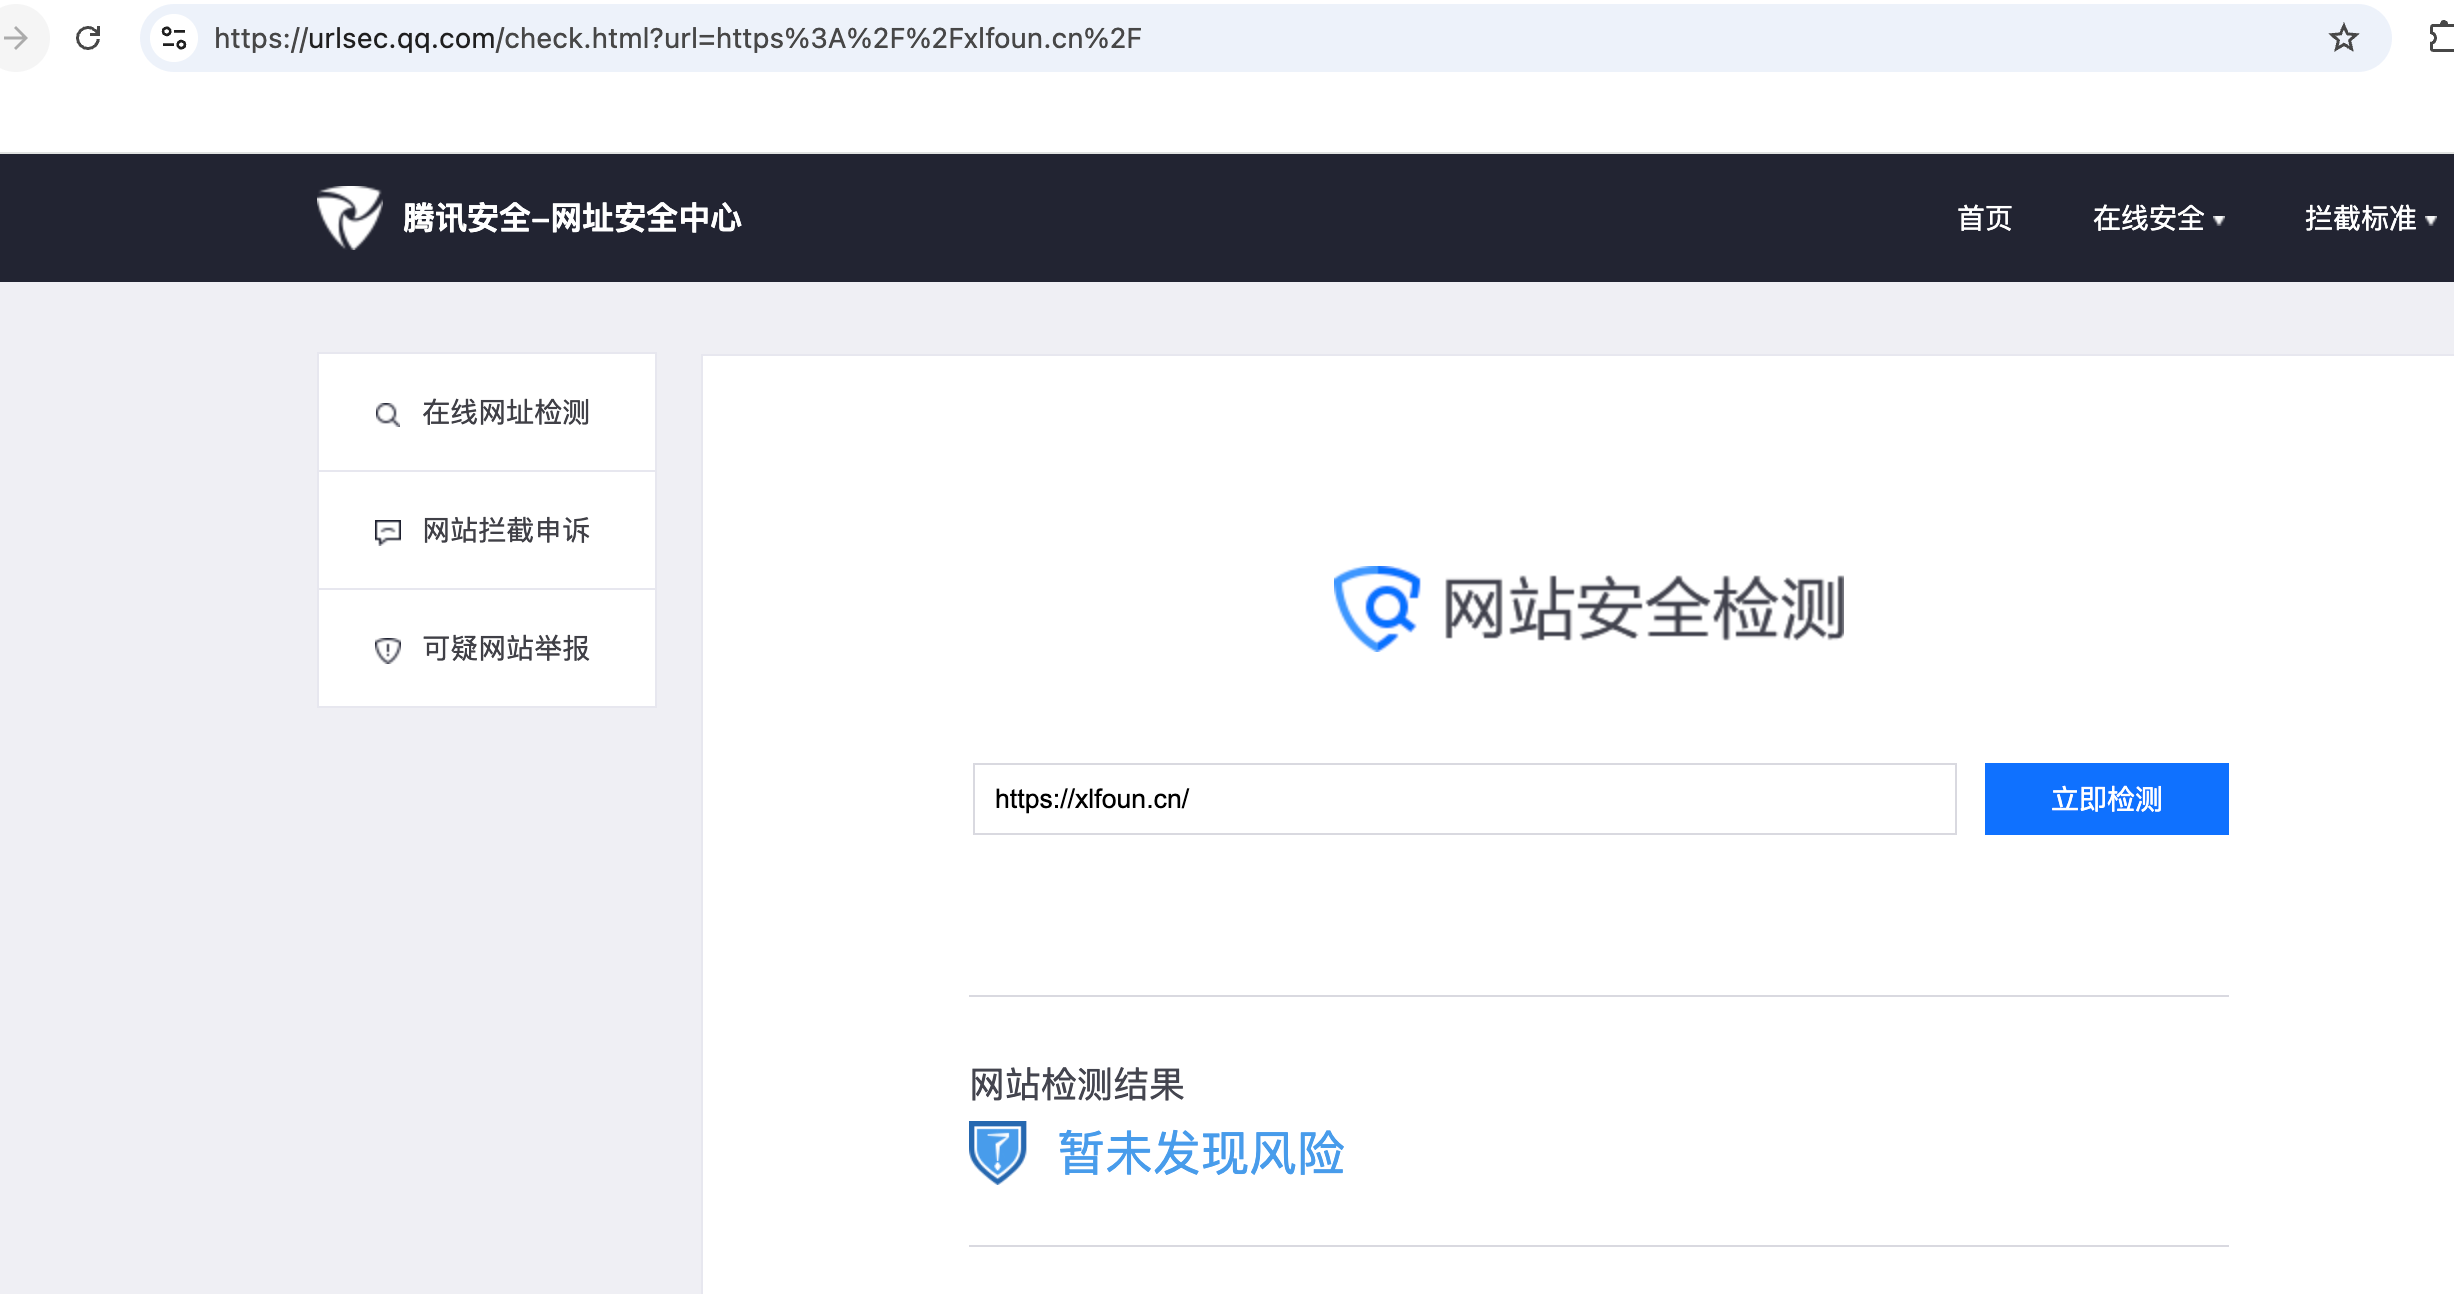Bookmark this page with star icon

(2343, 38)
